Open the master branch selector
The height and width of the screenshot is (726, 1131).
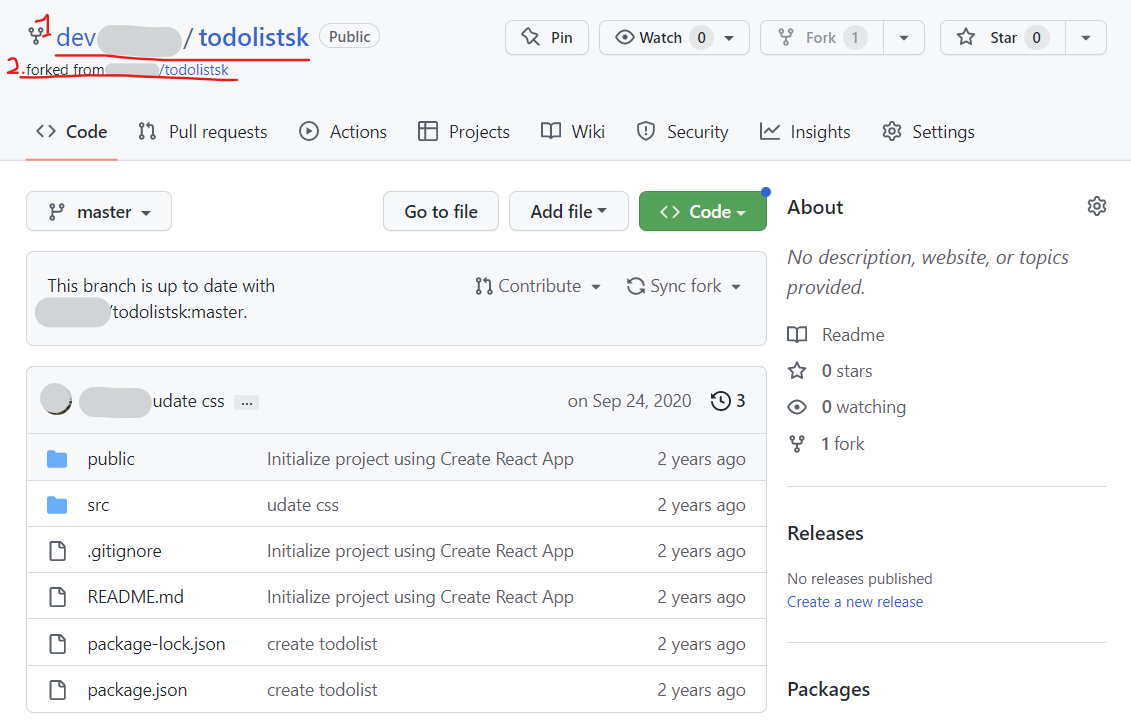coord(99,211)
